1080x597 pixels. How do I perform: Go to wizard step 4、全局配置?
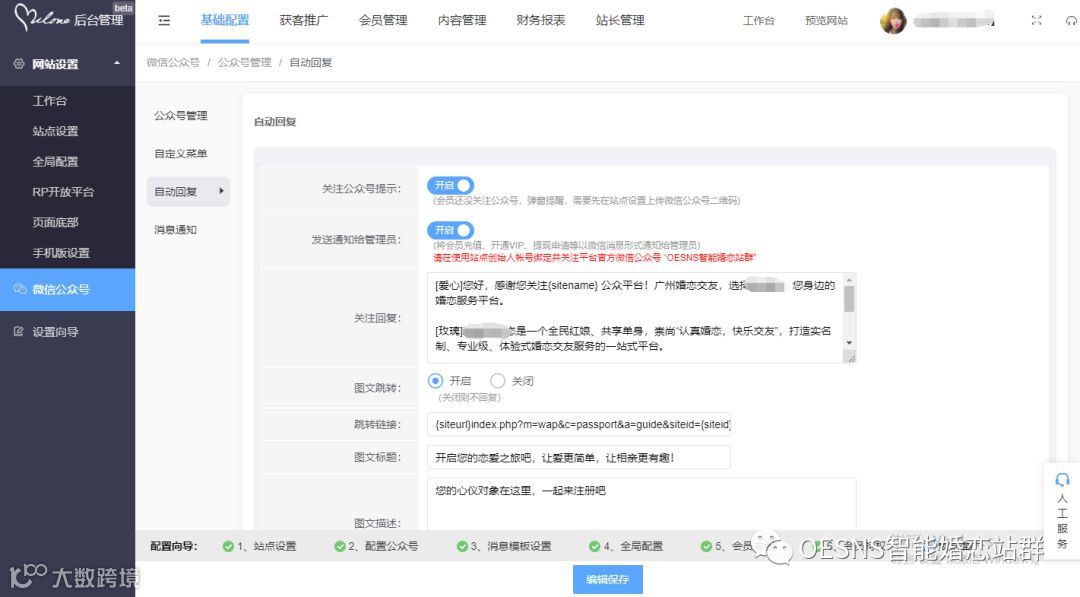633,546
